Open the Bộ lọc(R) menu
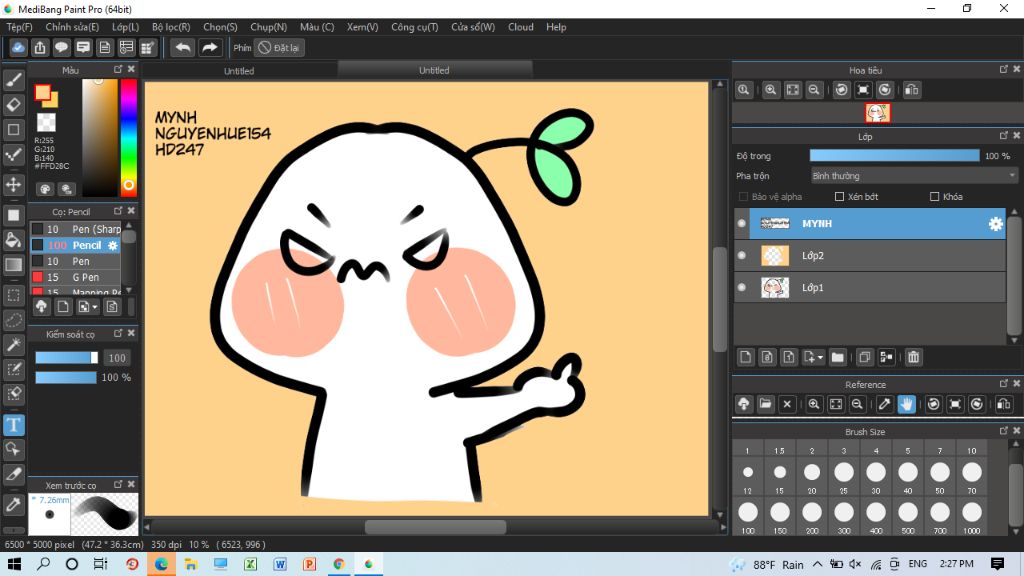 tap(171, 27)
